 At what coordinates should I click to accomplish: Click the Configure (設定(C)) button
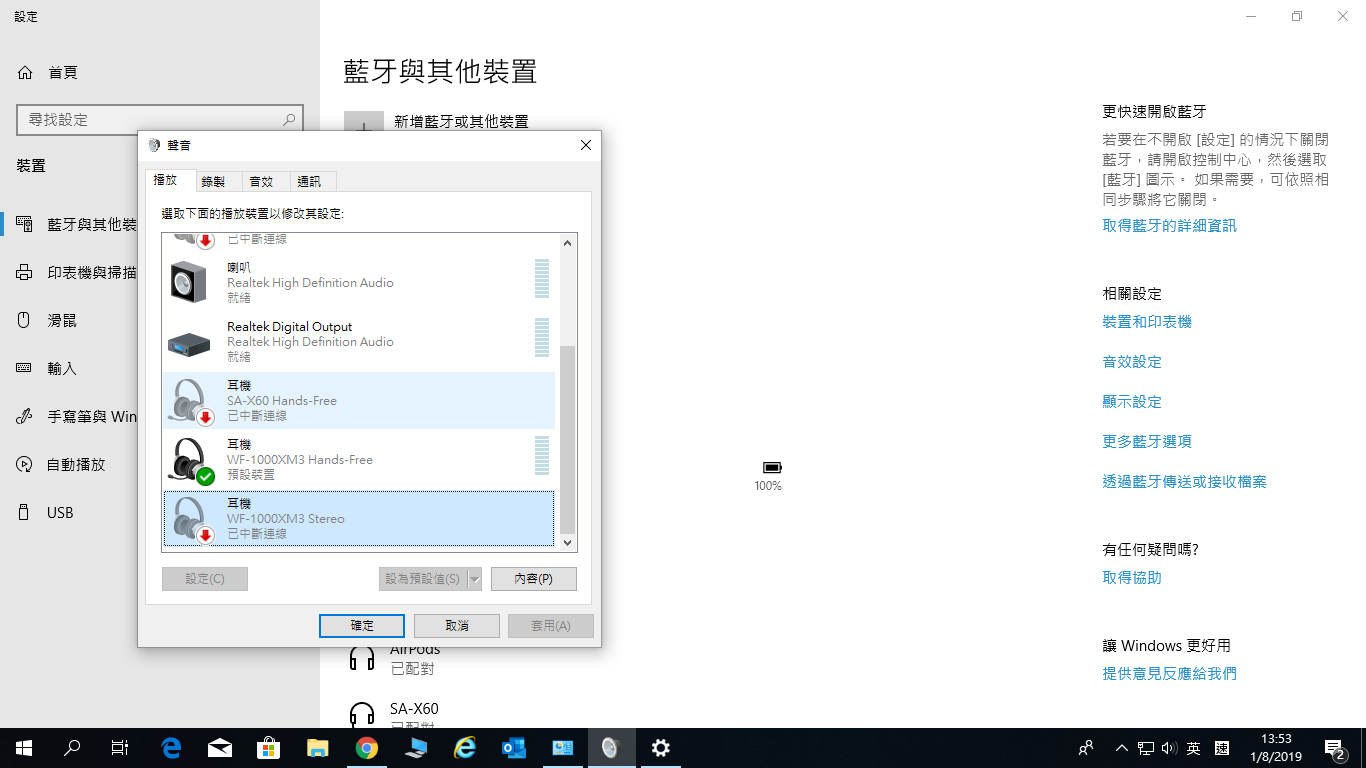205,579
